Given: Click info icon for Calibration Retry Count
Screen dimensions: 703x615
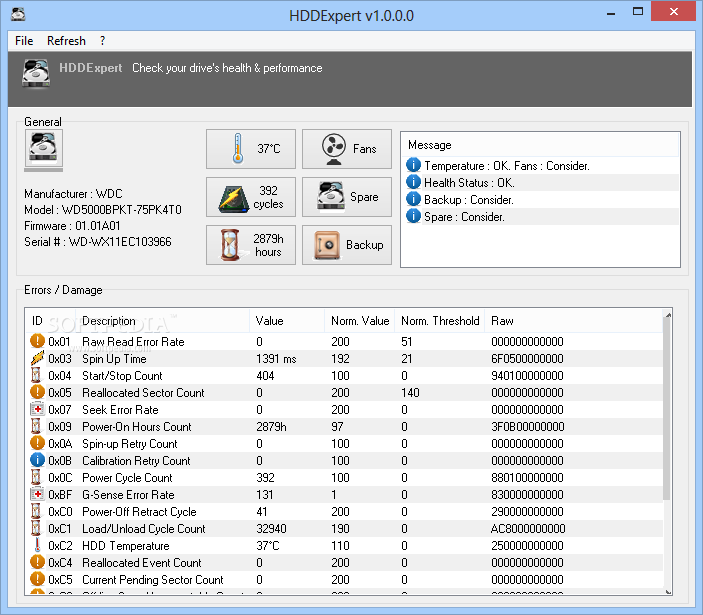Looking at the screenshot, I should coord(38,461).
